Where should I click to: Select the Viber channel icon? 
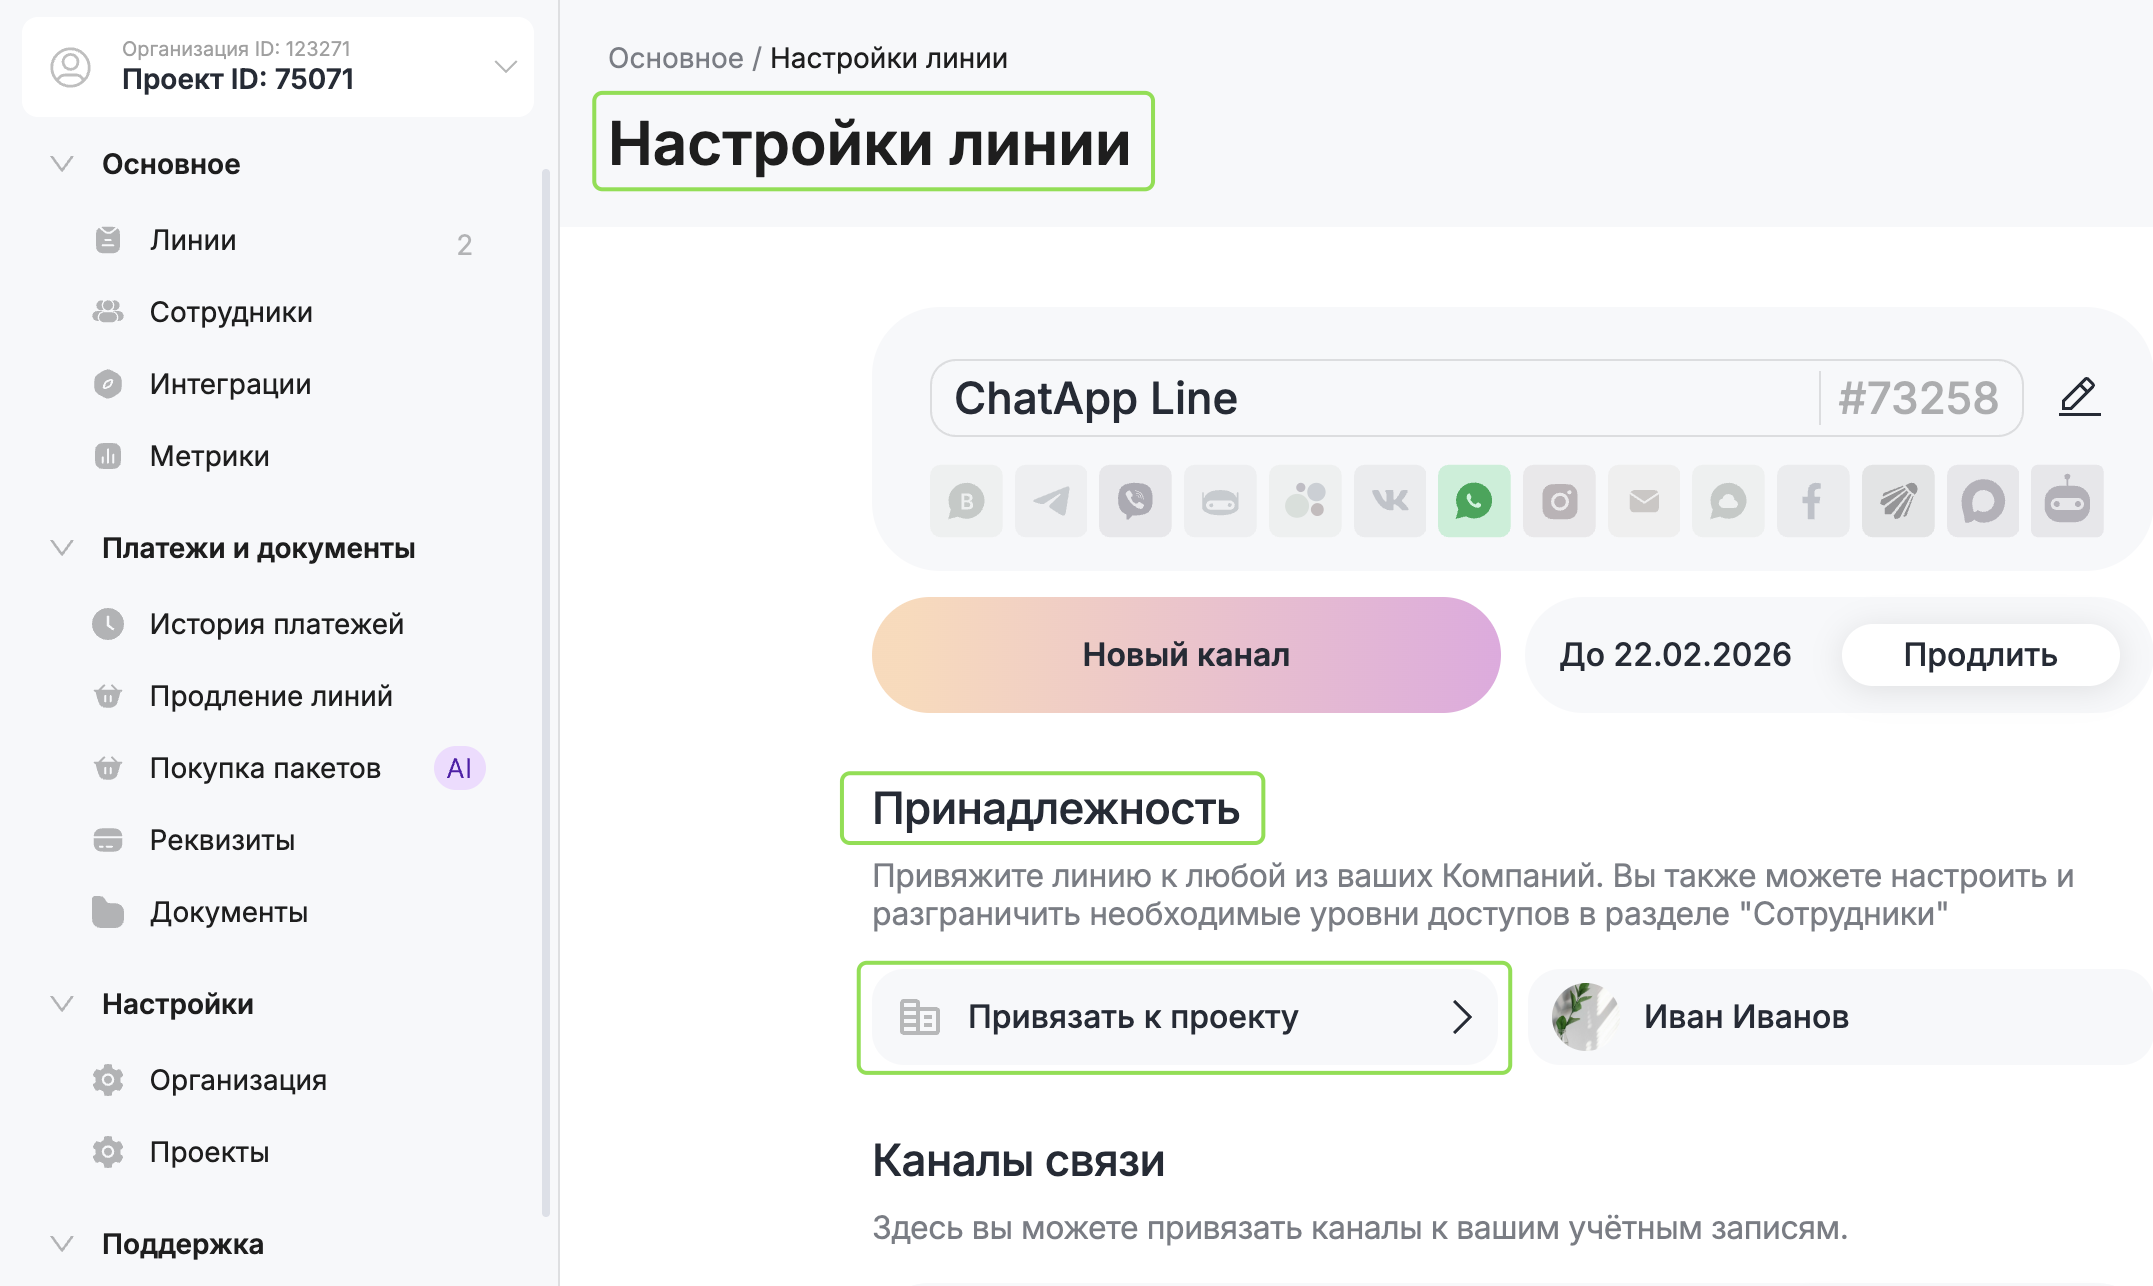point(1135,501)
